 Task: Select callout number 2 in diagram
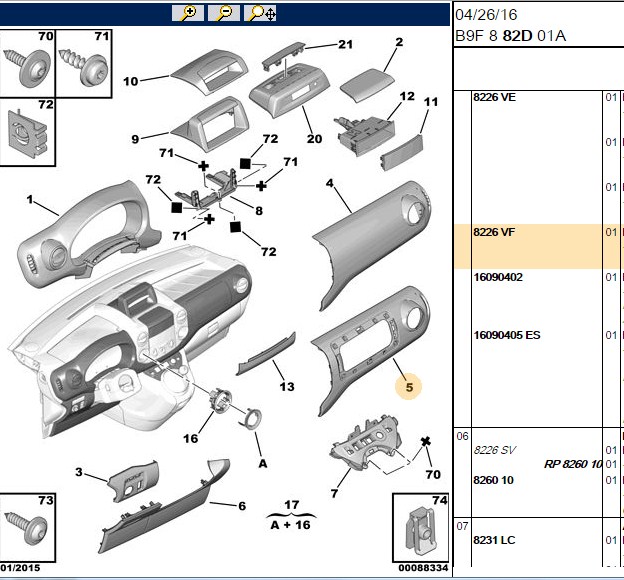point(399,42)
